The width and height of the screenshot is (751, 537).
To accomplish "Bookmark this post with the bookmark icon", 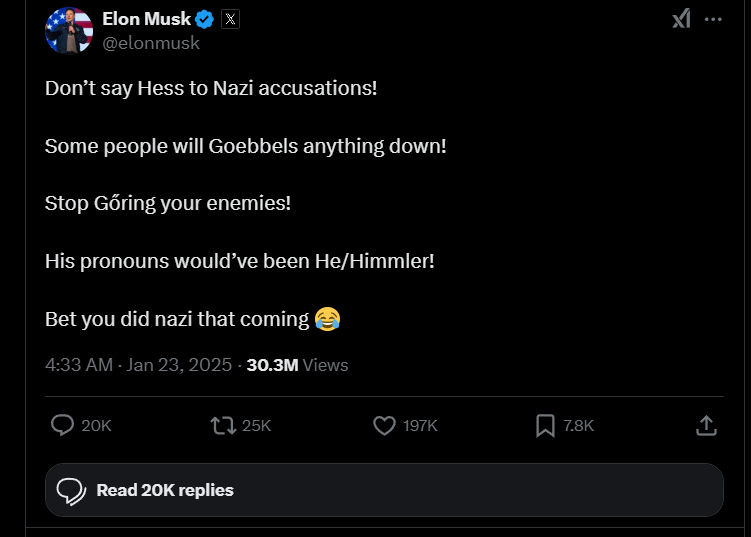I will click(x=545, y=426).
